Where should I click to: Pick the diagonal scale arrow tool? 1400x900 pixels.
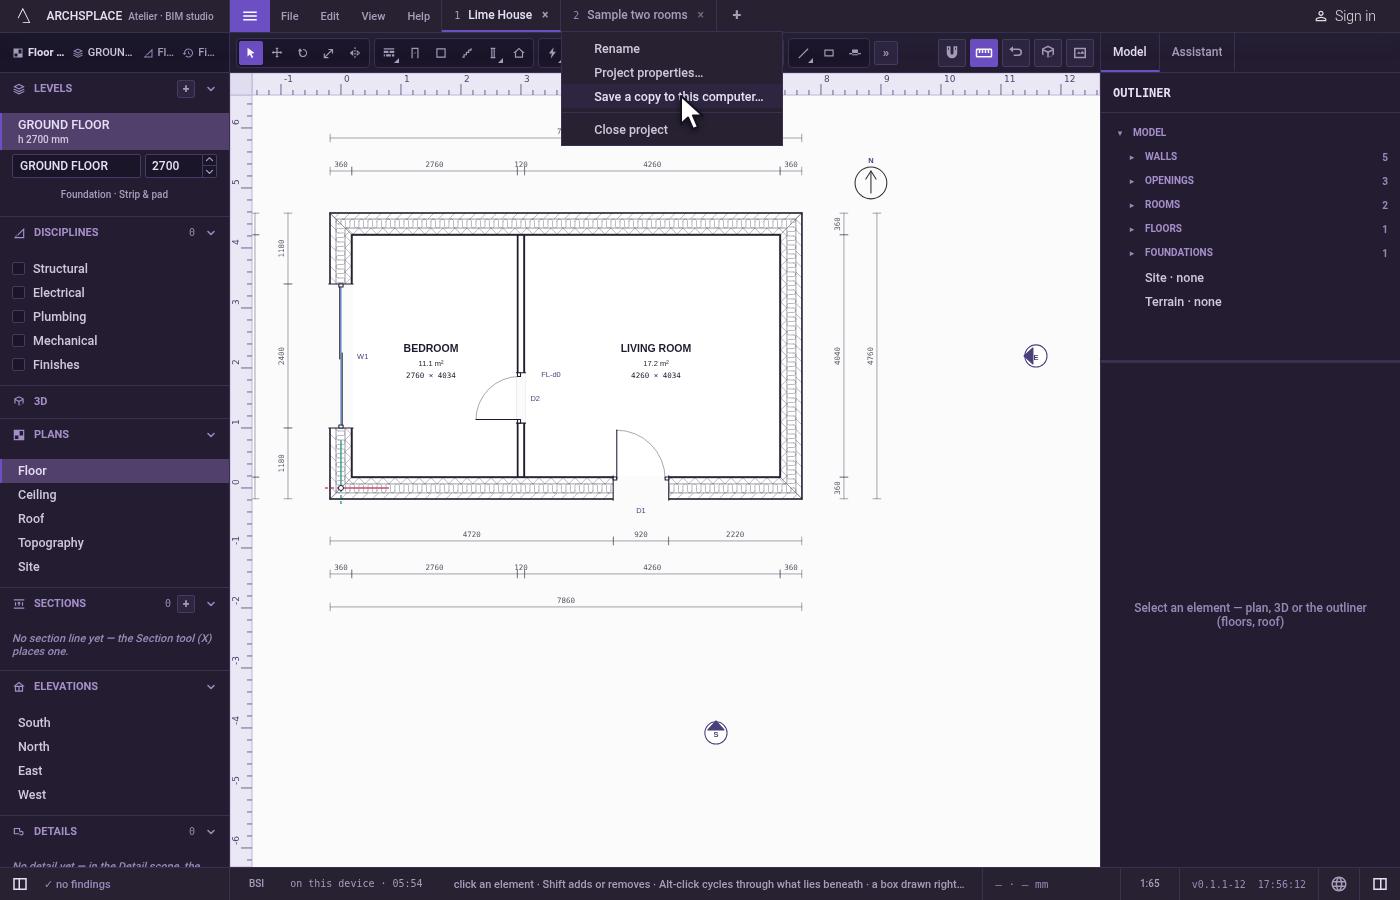[328, 53]
